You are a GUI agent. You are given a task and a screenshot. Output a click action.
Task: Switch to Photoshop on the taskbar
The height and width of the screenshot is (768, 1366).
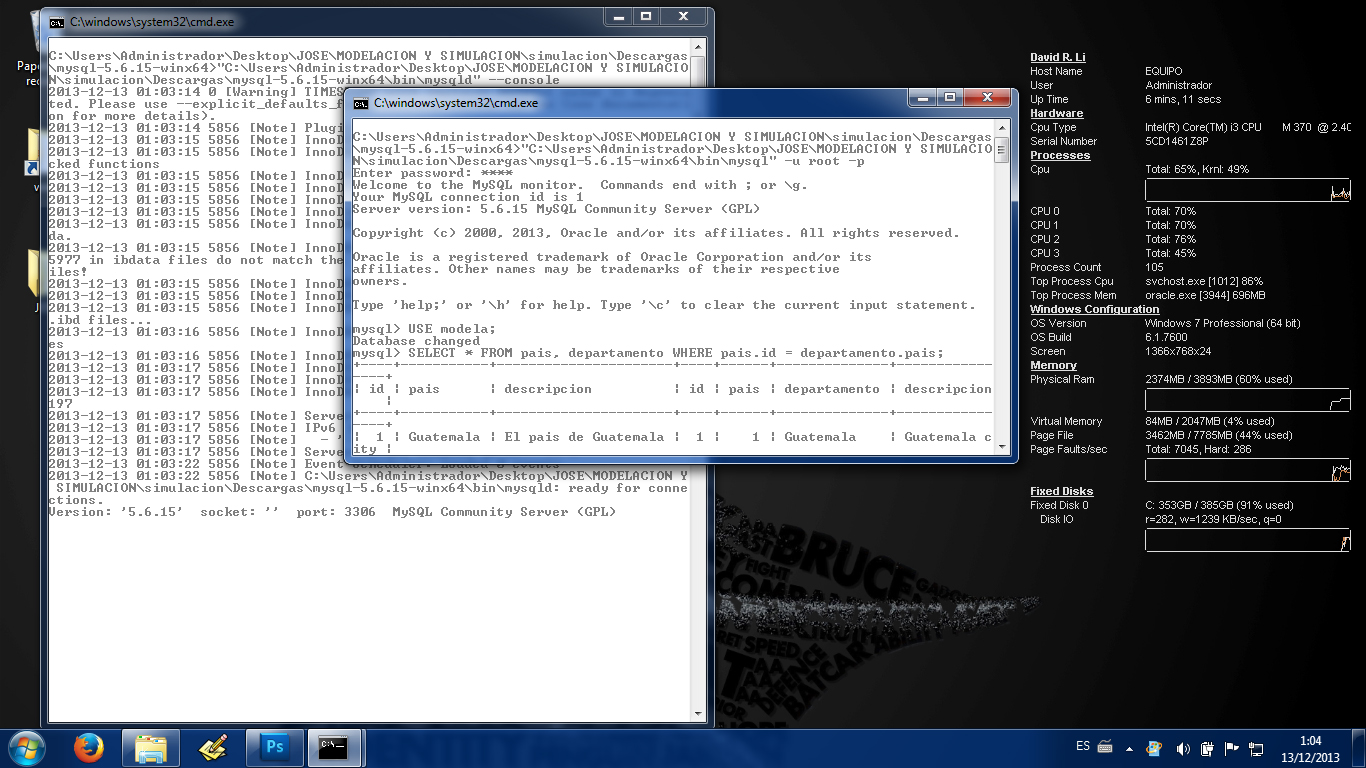[x=275, y=747]
